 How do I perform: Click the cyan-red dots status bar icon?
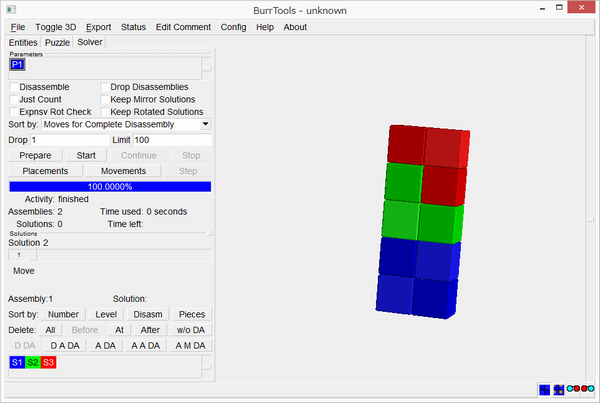(x=573, y=388)
